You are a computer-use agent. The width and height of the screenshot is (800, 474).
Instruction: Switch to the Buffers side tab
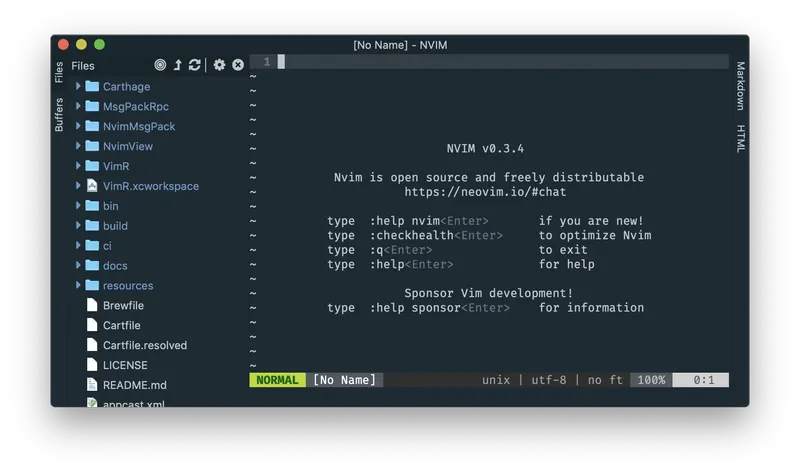coord(59,115)
